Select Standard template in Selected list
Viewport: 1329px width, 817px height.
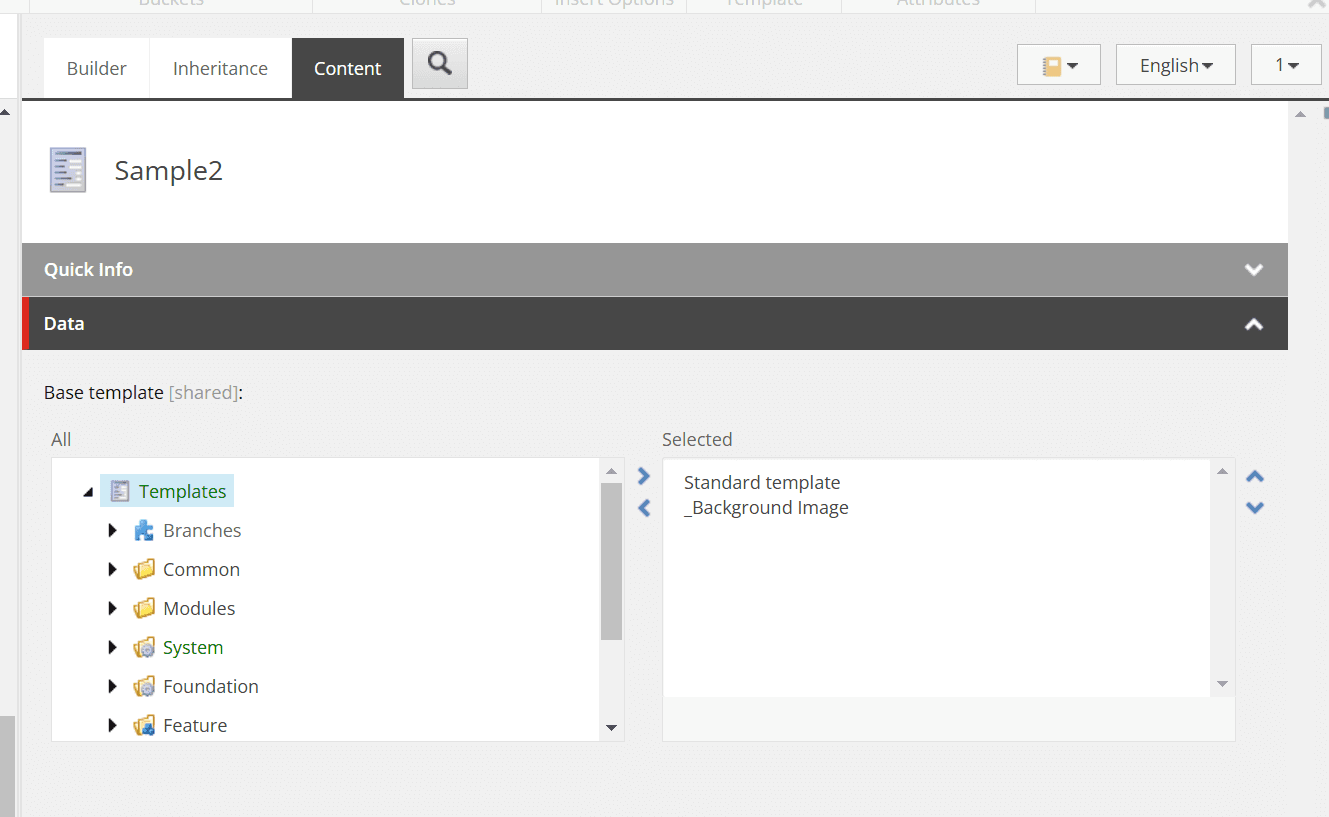pos(762,482)
